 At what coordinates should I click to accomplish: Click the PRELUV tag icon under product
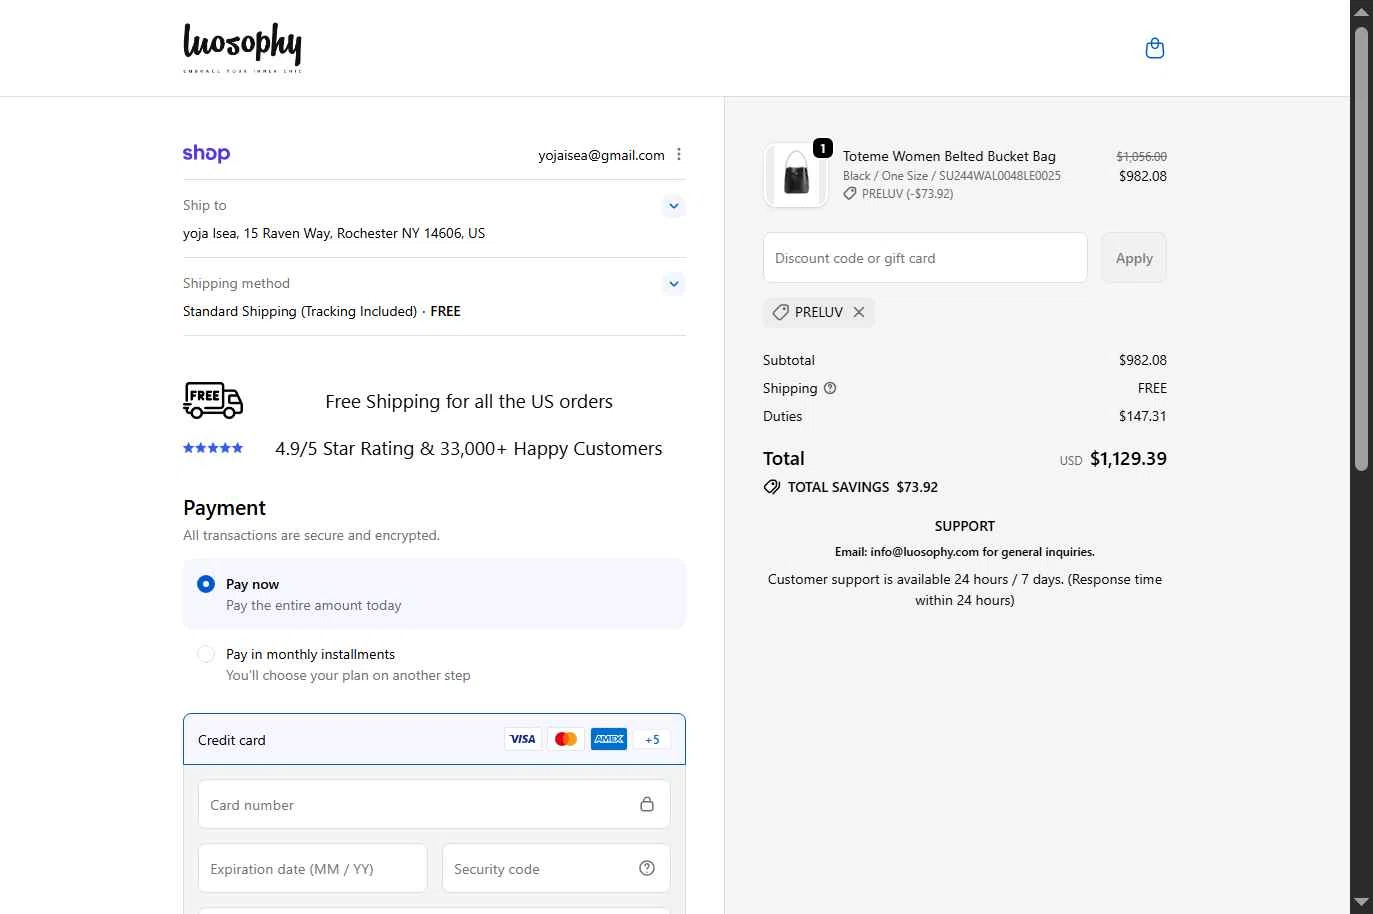[850, 194]
